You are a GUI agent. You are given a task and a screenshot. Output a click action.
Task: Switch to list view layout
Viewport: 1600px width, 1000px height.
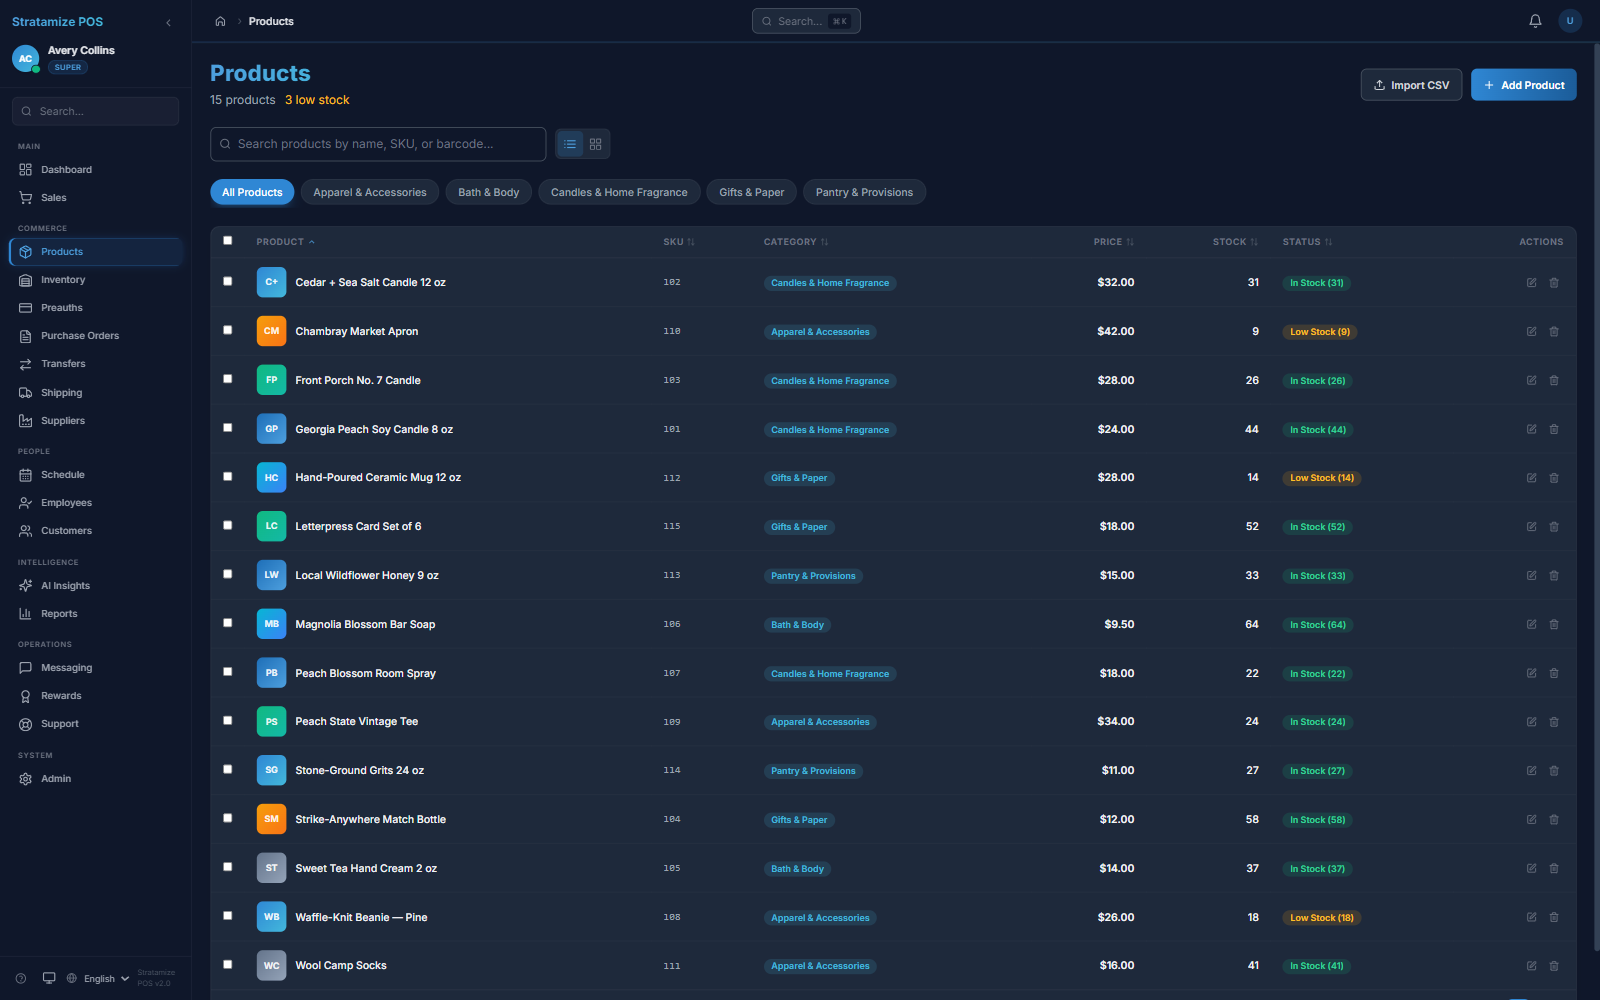(570, 144)
